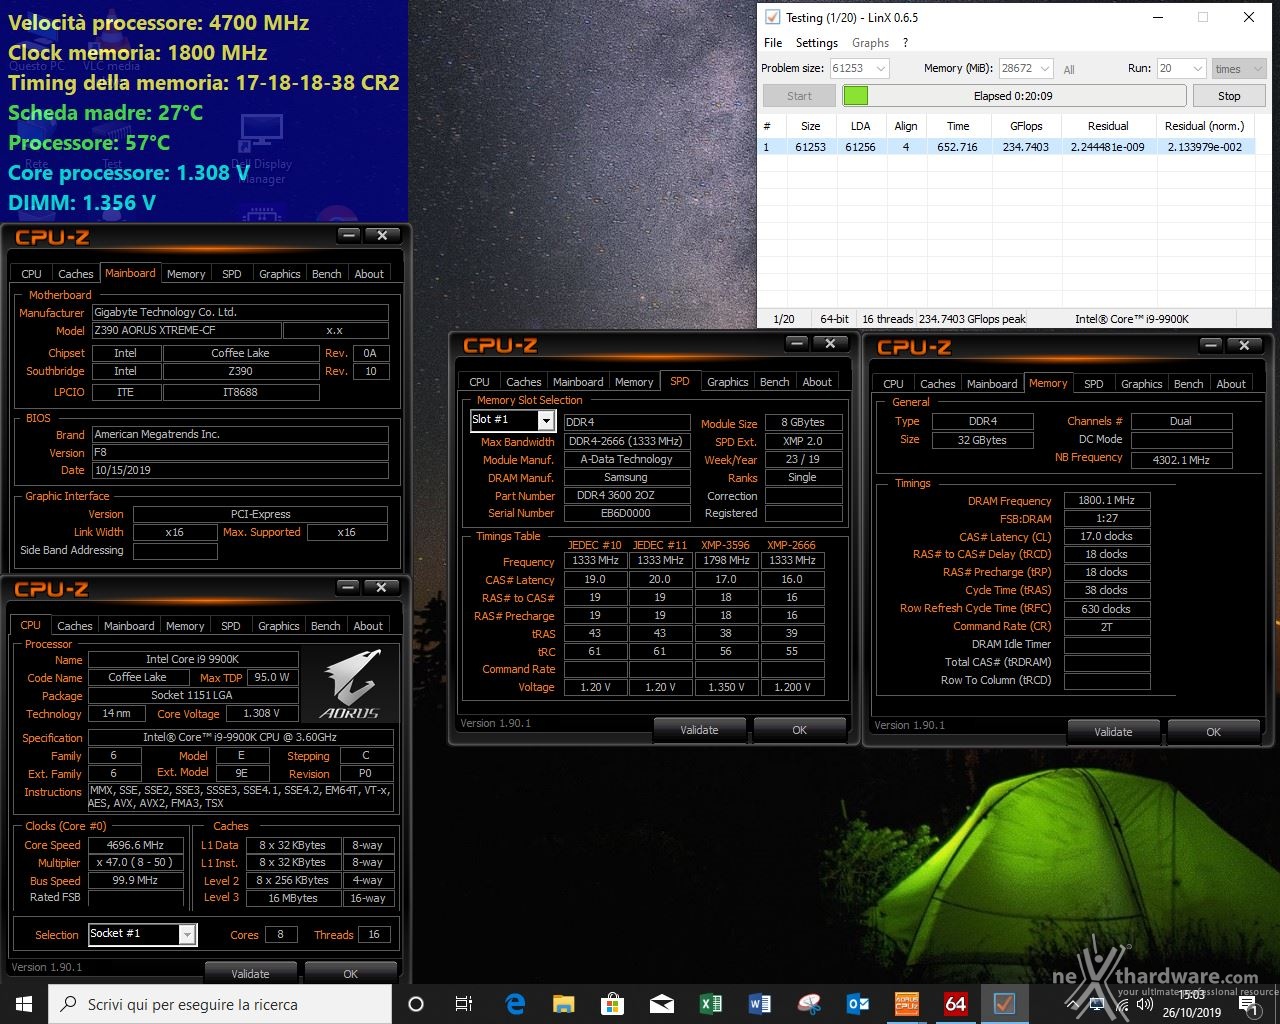Screen dimensions: 1280x1024
Task: Open Microsoft Store taskbar icon
Action: point(612,1004)
